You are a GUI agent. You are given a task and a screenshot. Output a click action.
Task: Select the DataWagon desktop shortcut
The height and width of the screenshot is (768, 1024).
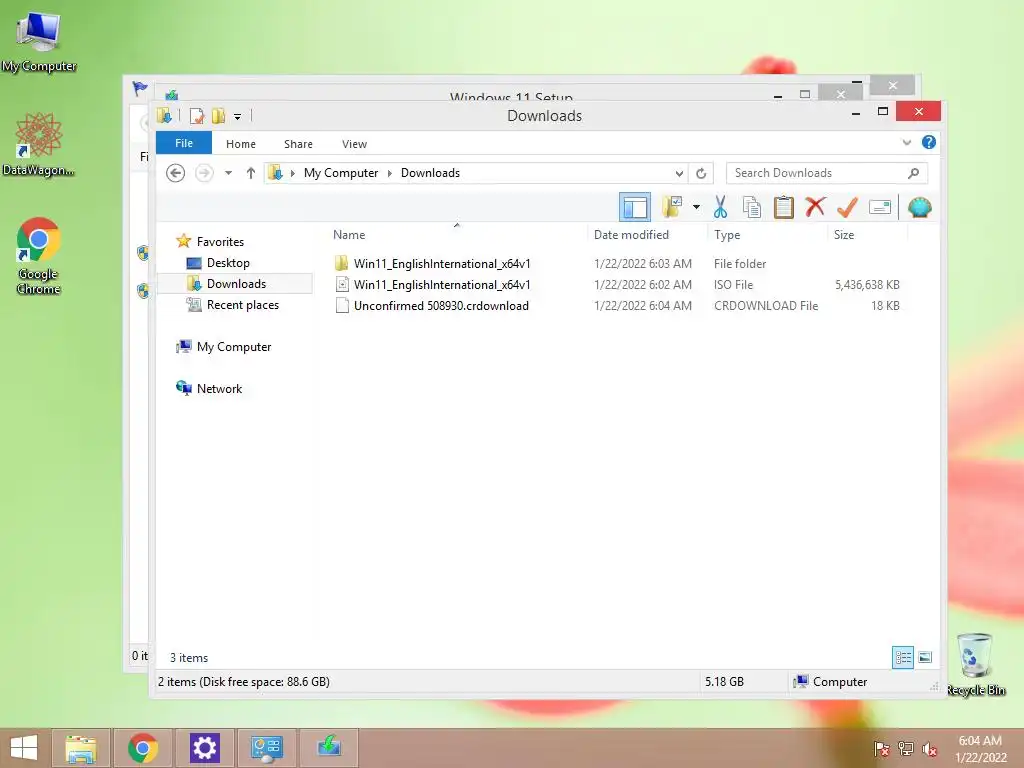coord(39,144)
